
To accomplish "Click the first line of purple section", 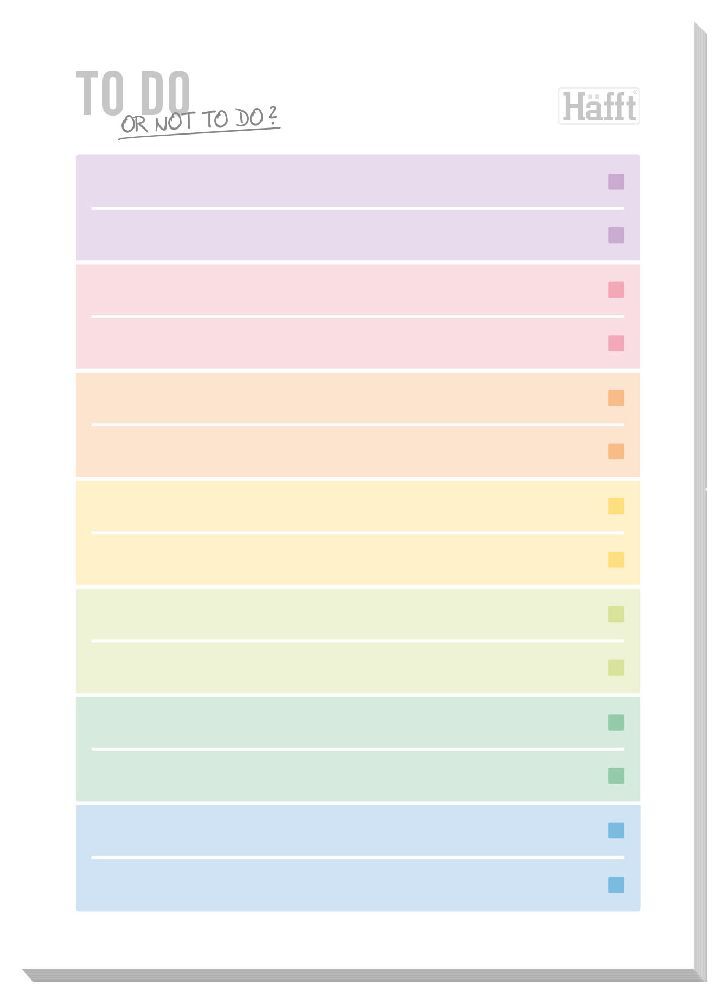I will click(349, 182).
